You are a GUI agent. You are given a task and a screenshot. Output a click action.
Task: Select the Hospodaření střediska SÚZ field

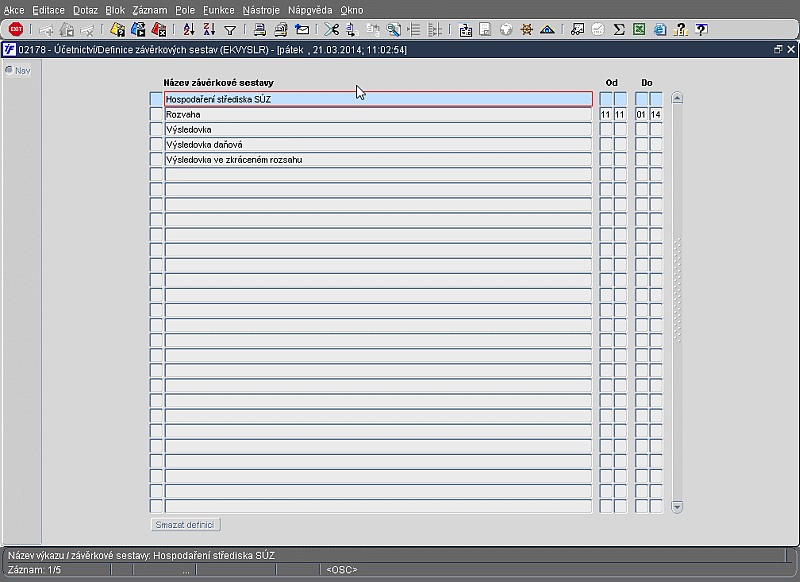[378, 99]
